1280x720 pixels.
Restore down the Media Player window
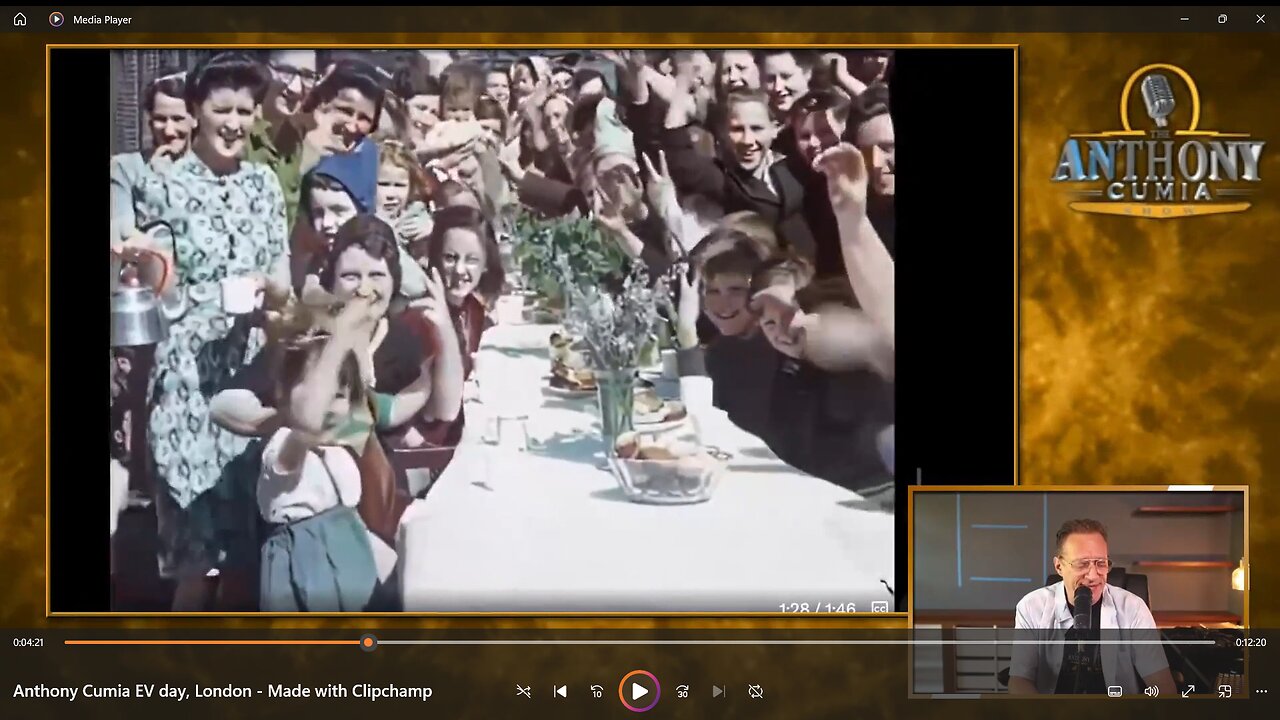pos(1222,19)
